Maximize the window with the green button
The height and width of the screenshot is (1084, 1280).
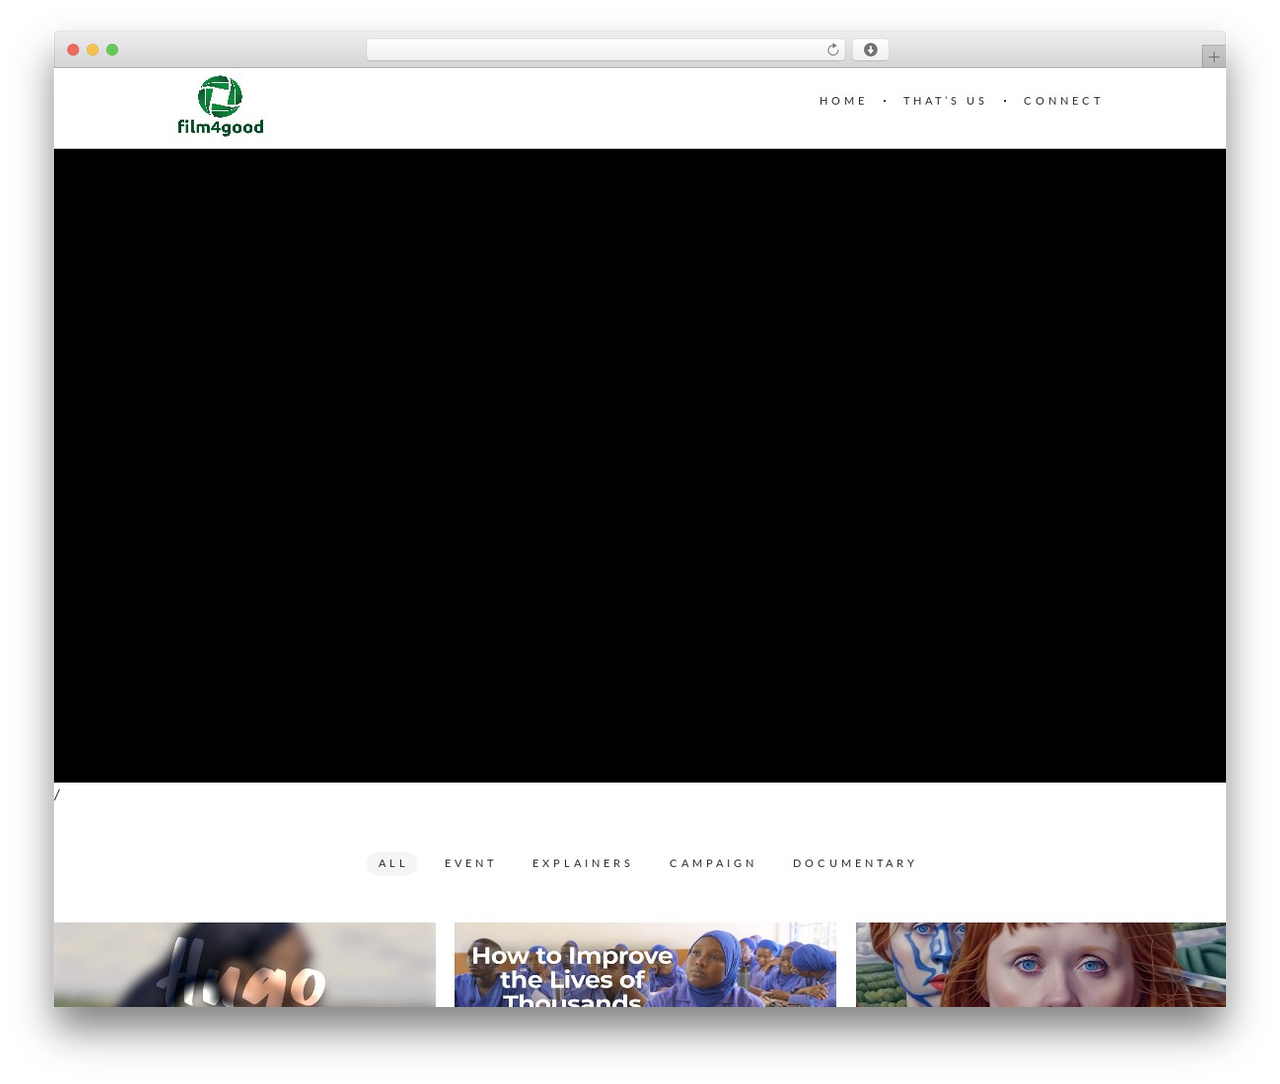[112, 50]
